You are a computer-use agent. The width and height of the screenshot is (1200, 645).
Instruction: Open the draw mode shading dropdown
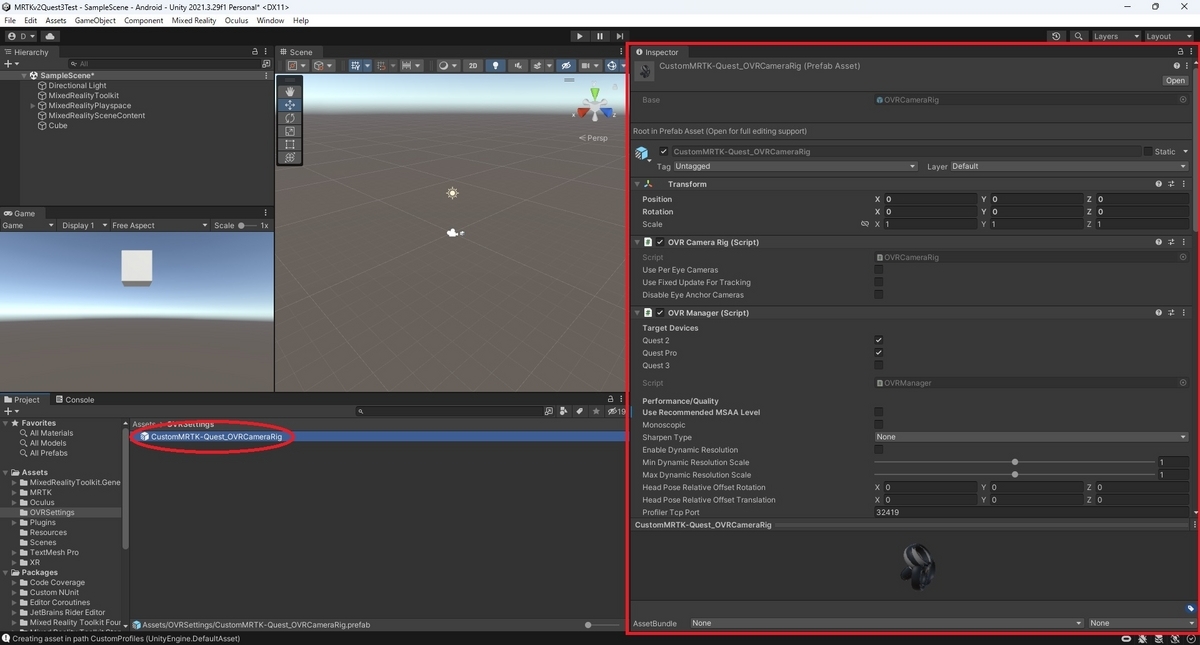point(448,66)
